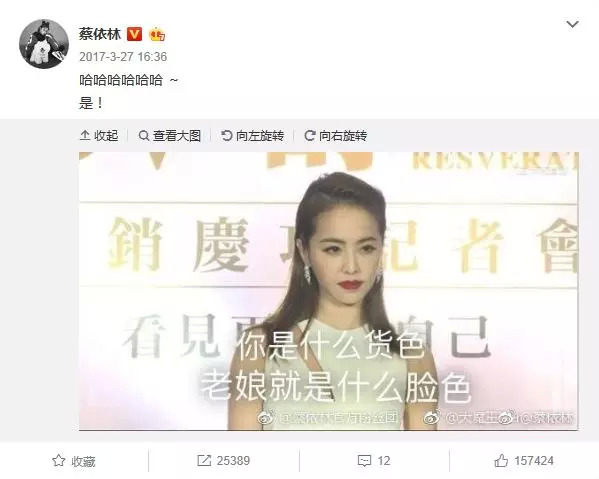599x479 pixels.
Task: Collapse the image with 收起
Action: (x=99, y=136)
